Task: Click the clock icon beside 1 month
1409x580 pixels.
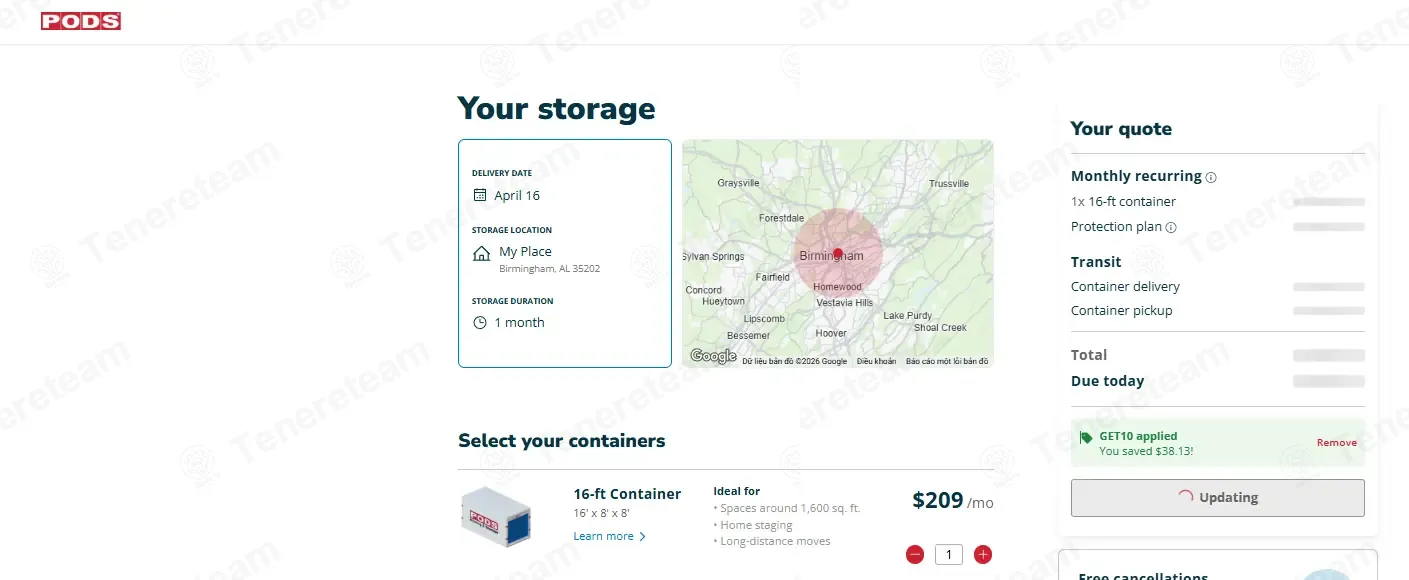Action: click(x=480, y=322)
